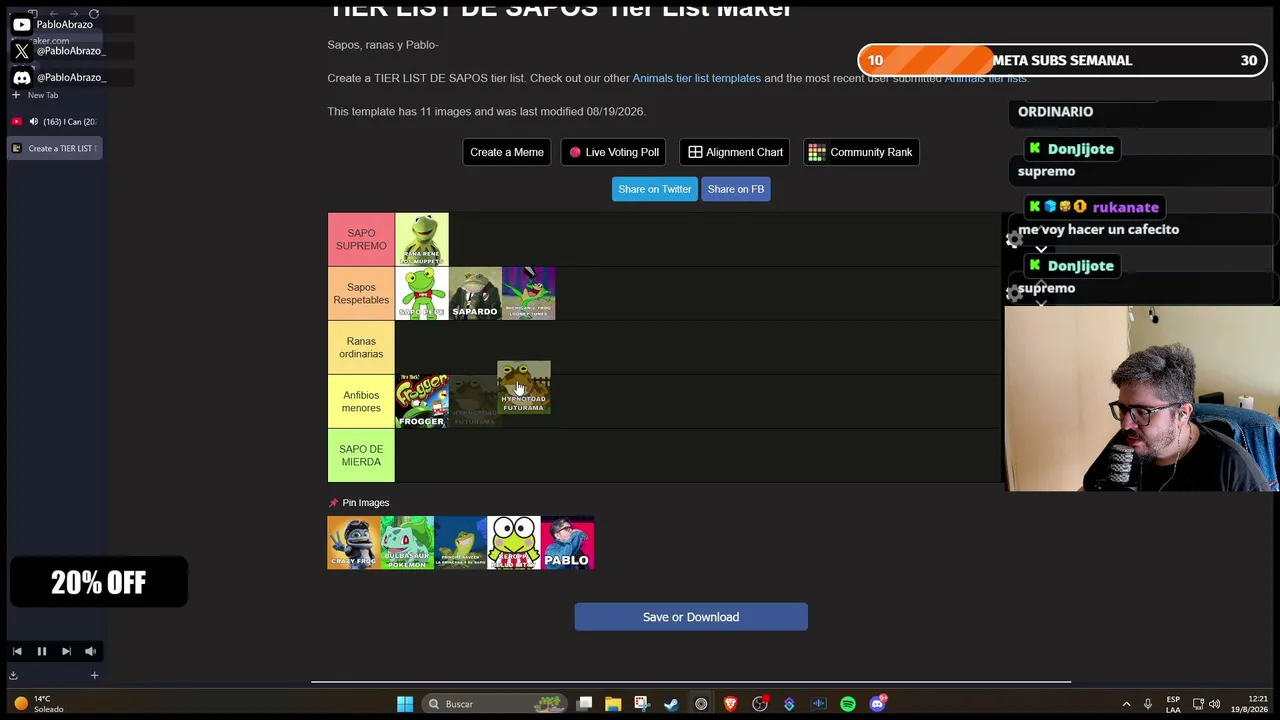Skip to next track in sidebar media controls

tap(66, 651)
